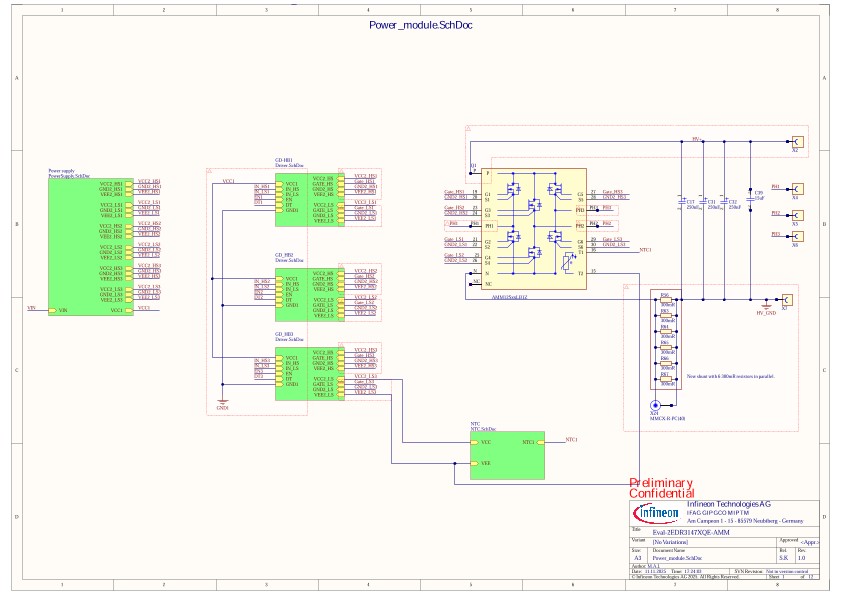
Task: Select the X4 connector for PH1
Action: click(x=797, y=189)
